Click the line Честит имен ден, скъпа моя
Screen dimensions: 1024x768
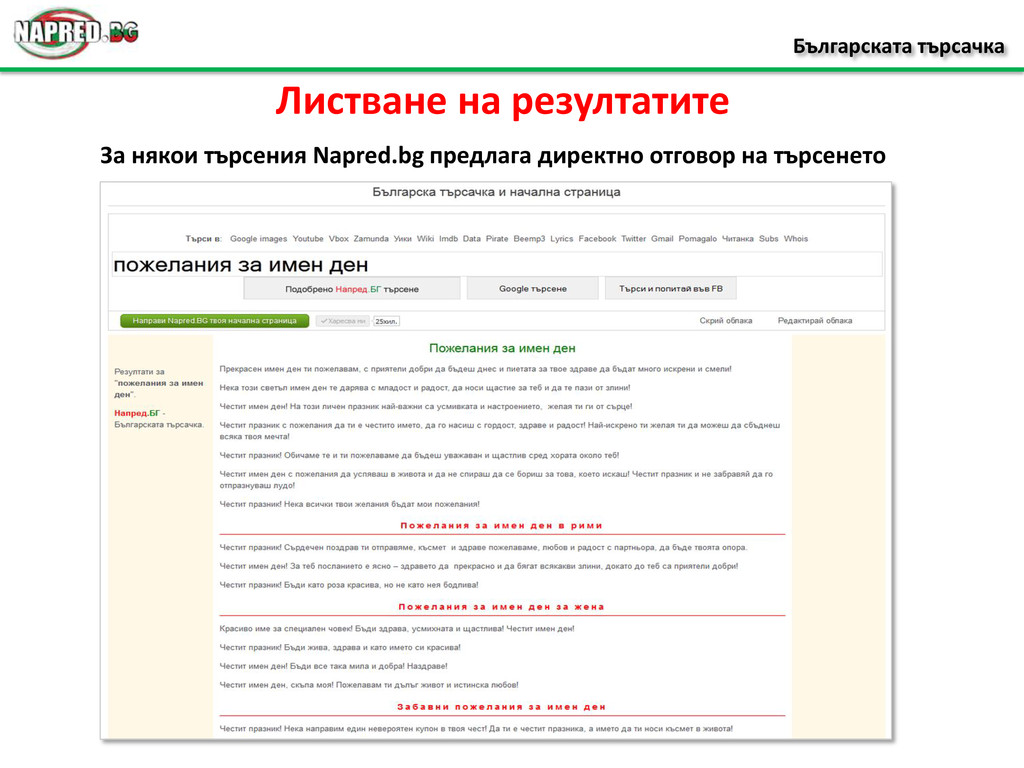368,685
